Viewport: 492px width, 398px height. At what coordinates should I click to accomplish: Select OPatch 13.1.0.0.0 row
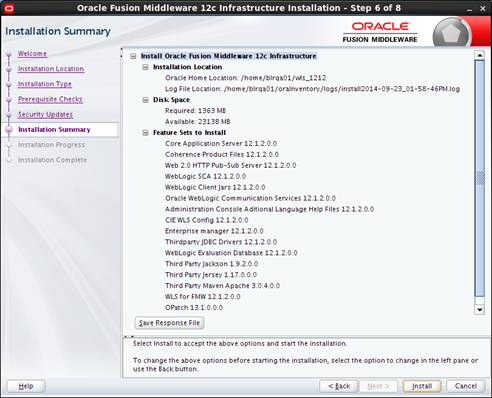194,308
